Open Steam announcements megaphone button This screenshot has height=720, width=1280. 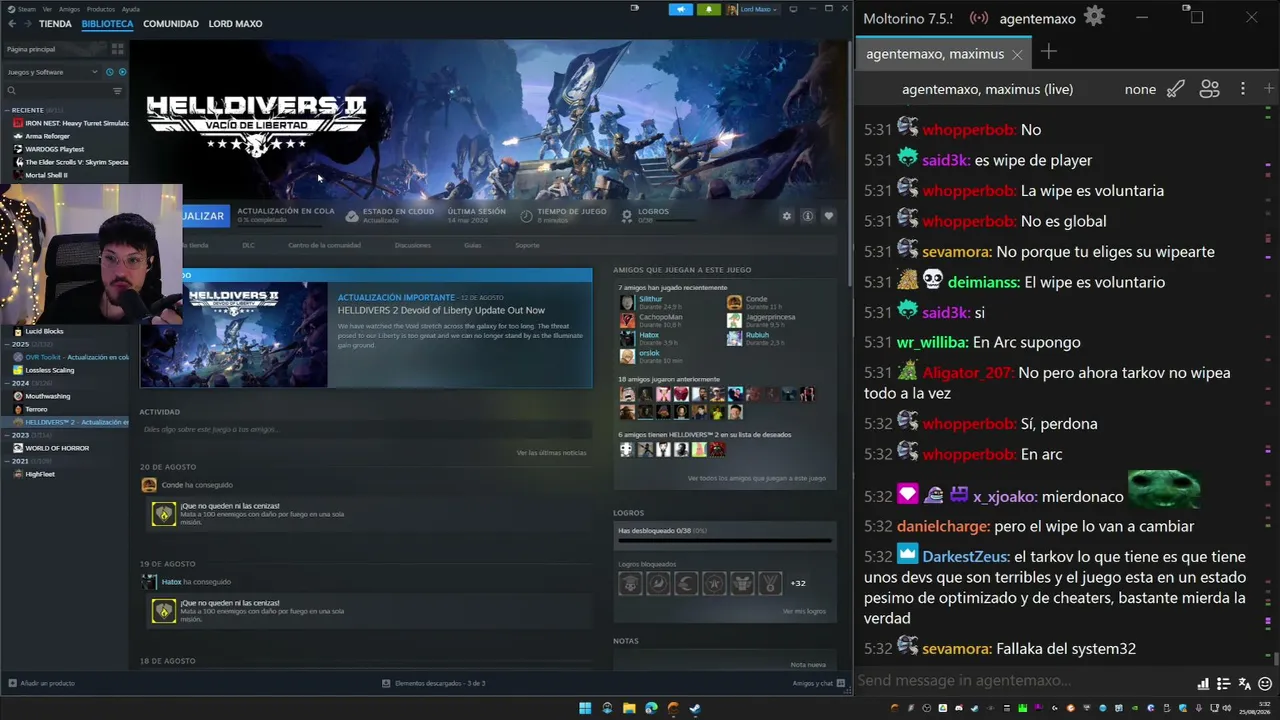pos(681,9)
